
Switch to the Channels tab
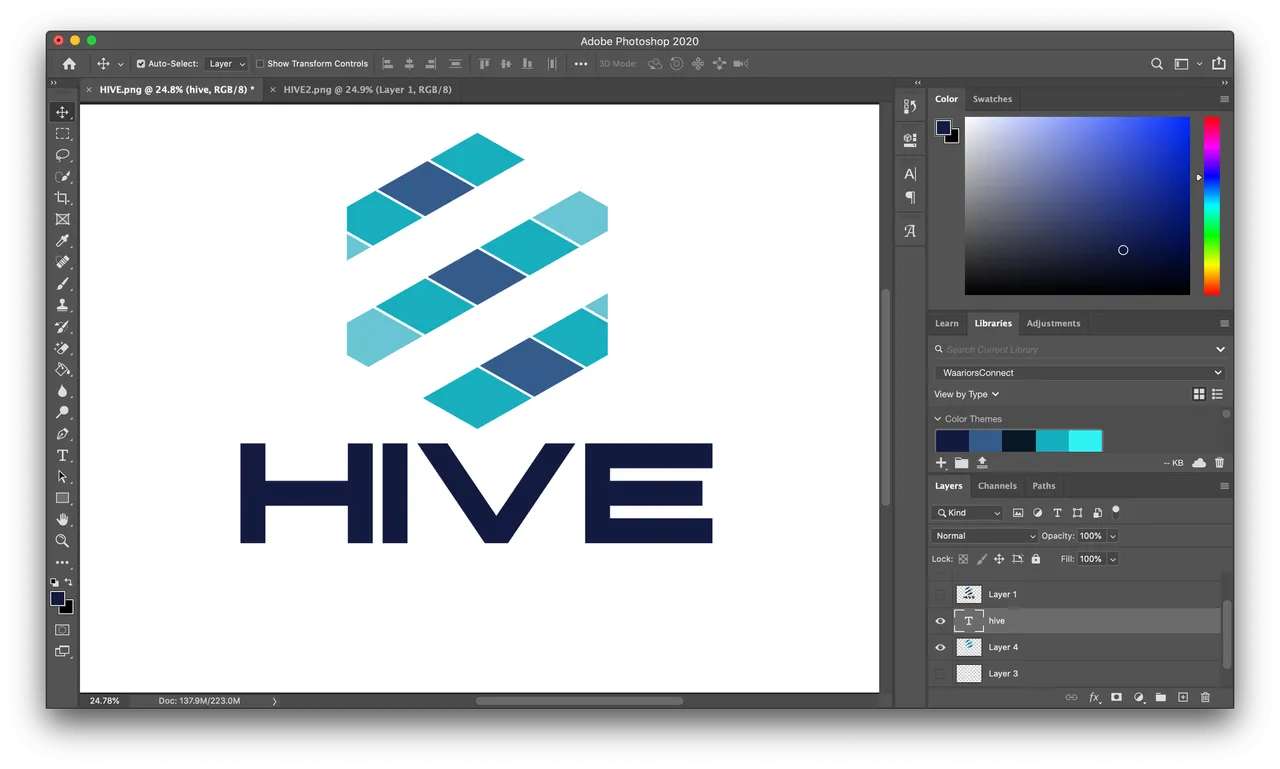pos(997,486)
